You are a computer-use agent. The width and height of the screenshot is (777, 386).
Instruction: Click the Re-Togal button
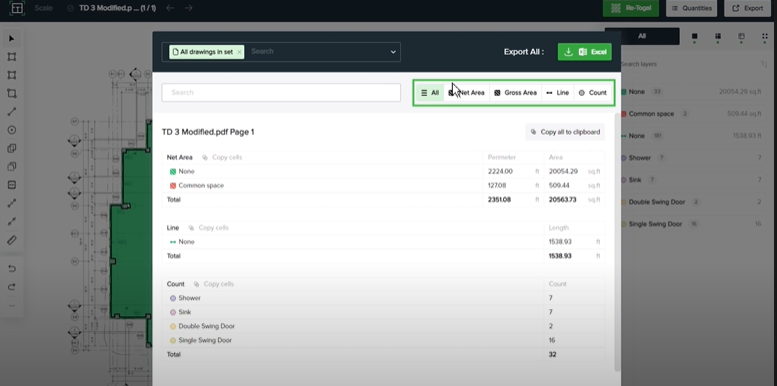[x=631, y=8]
